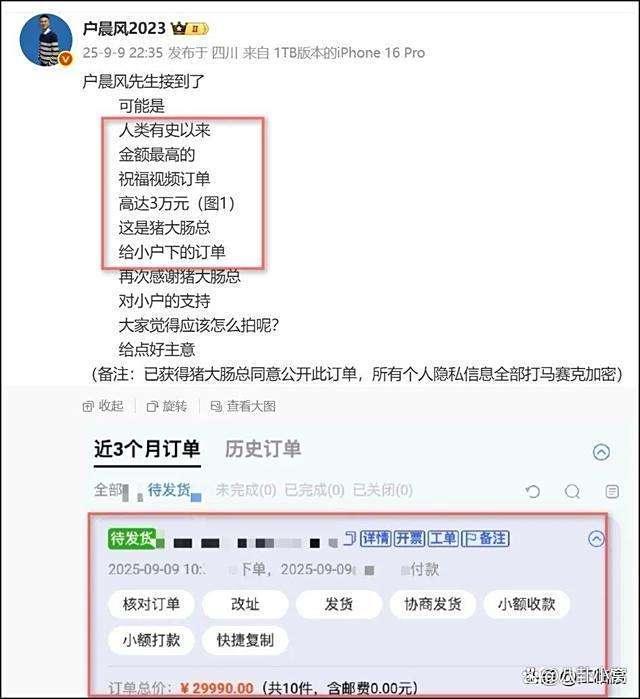Add a note with 备注 flag tag
The width and height of the screenshot is (640, 699).
485,539
